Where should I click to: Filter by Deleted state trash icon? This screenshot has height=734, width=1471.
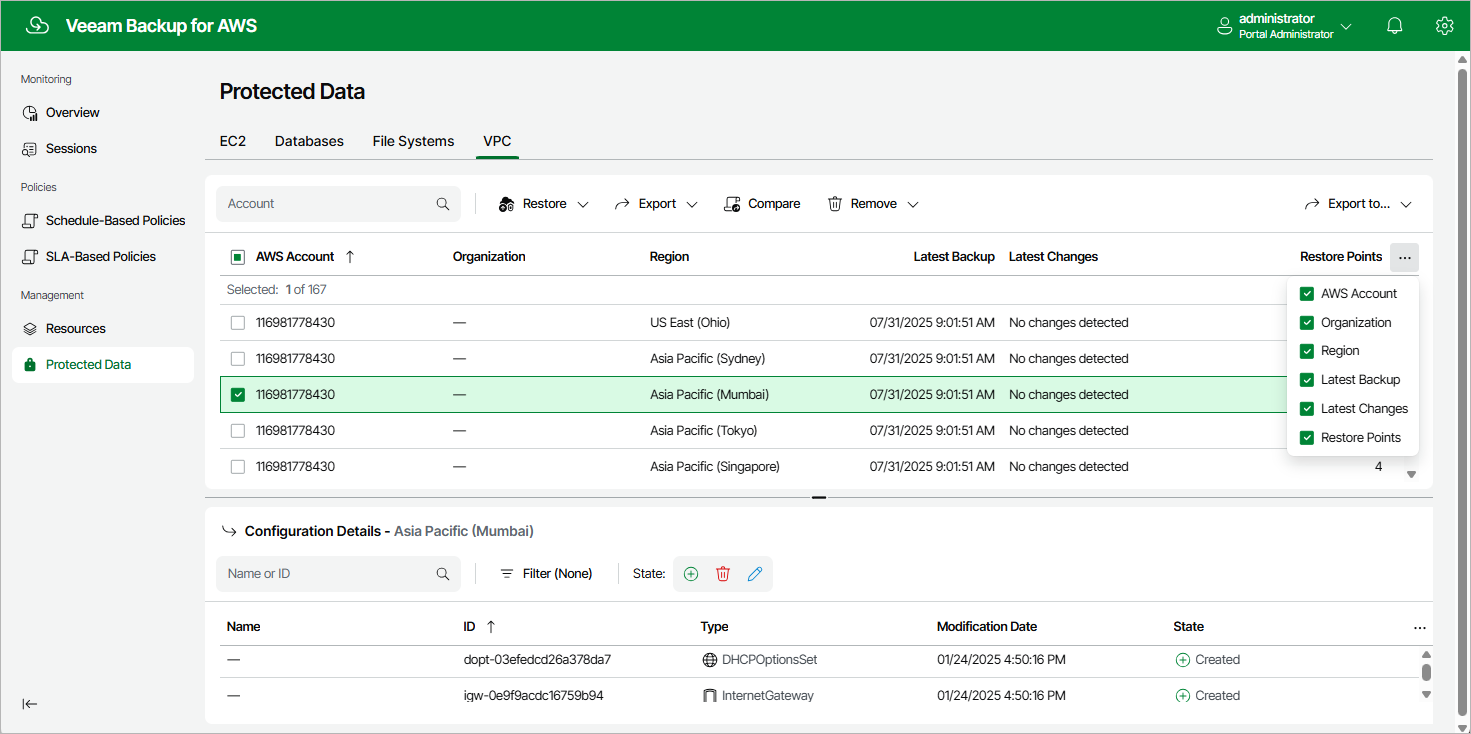tap(723, 574)
